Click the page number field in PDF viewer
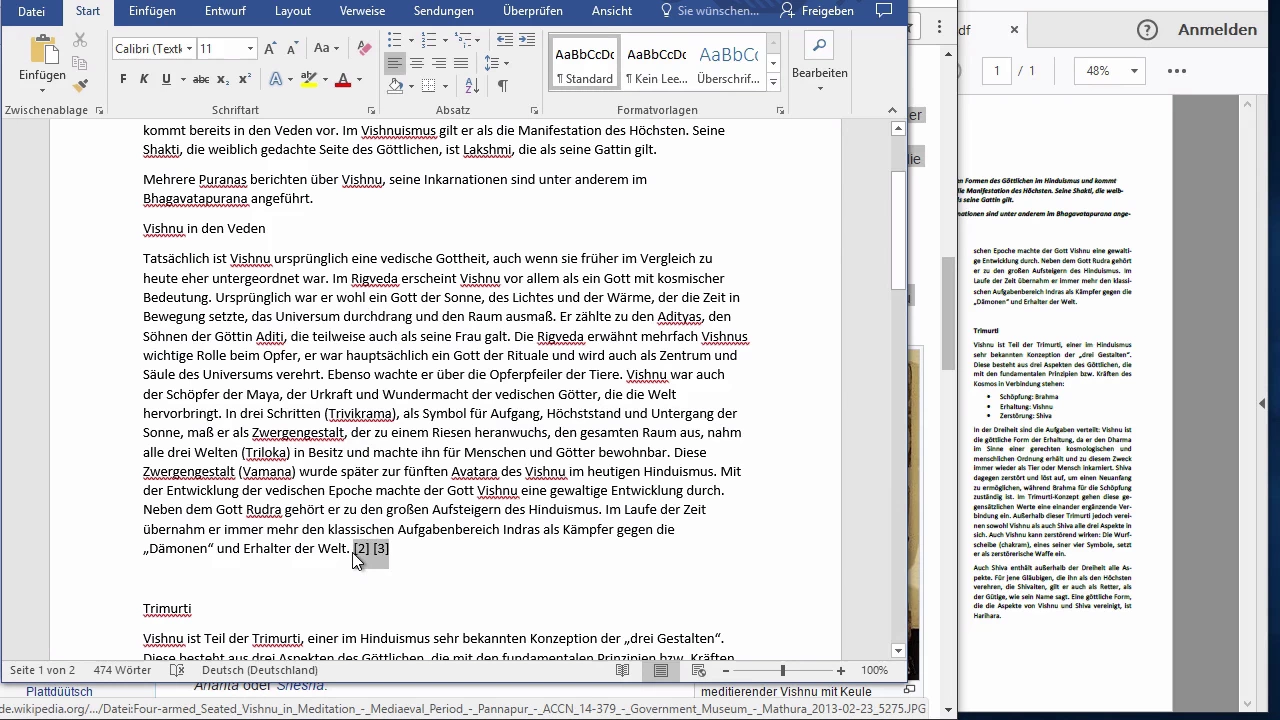 (997, 71)
